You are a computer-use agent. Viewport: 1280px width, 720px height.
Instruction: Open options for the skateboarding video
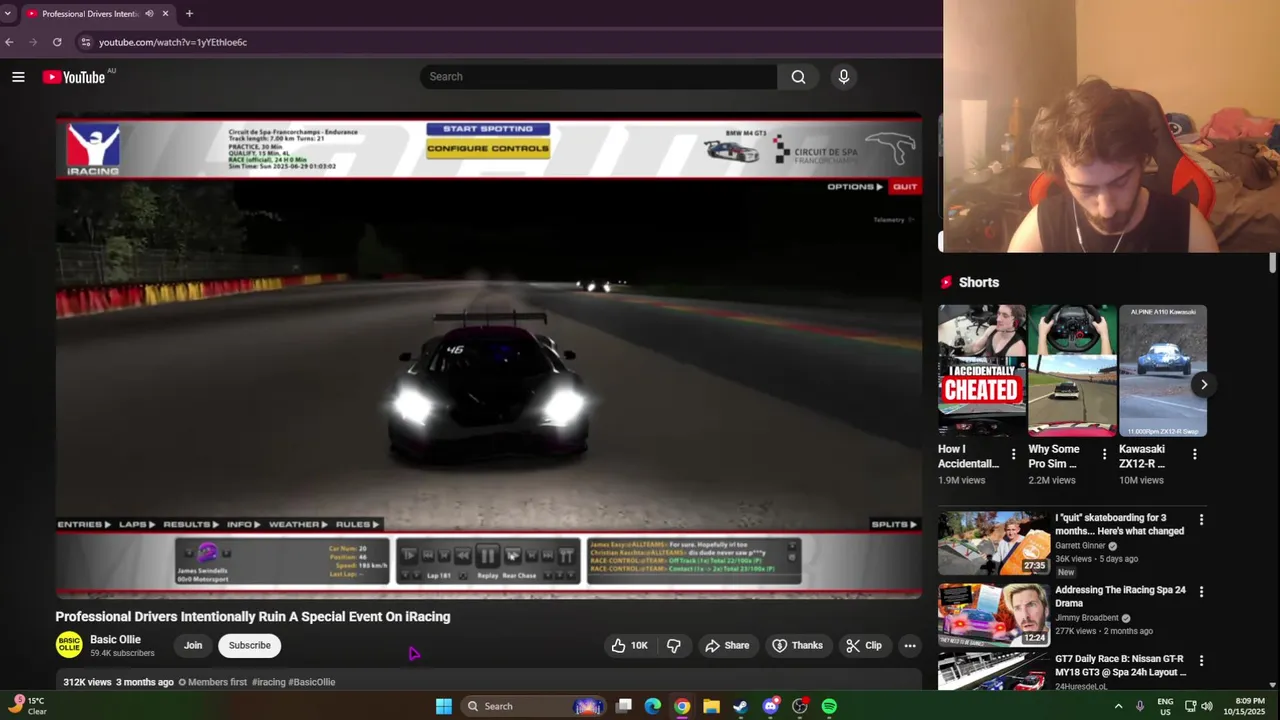[1201, 520]
